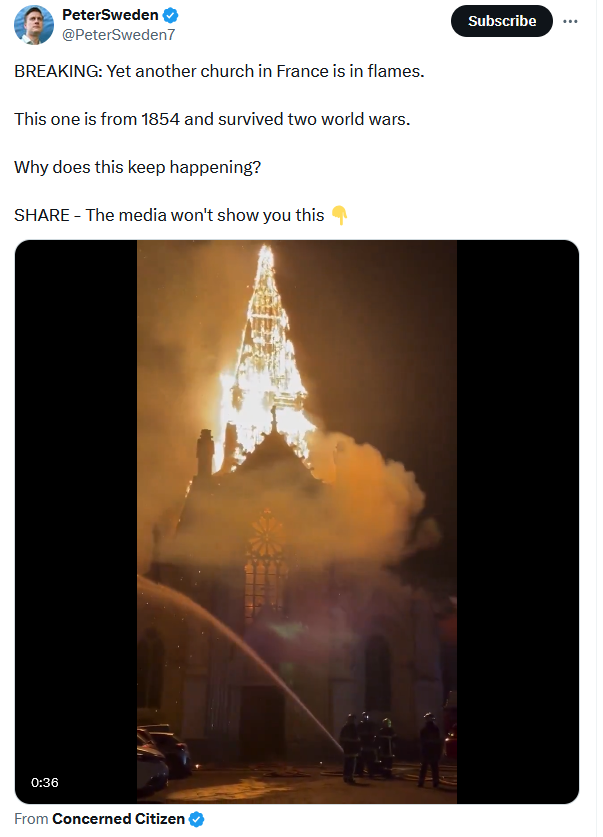Click the 'From' label under the video
The width and height of the screenshot is (603, 837).
31,819
